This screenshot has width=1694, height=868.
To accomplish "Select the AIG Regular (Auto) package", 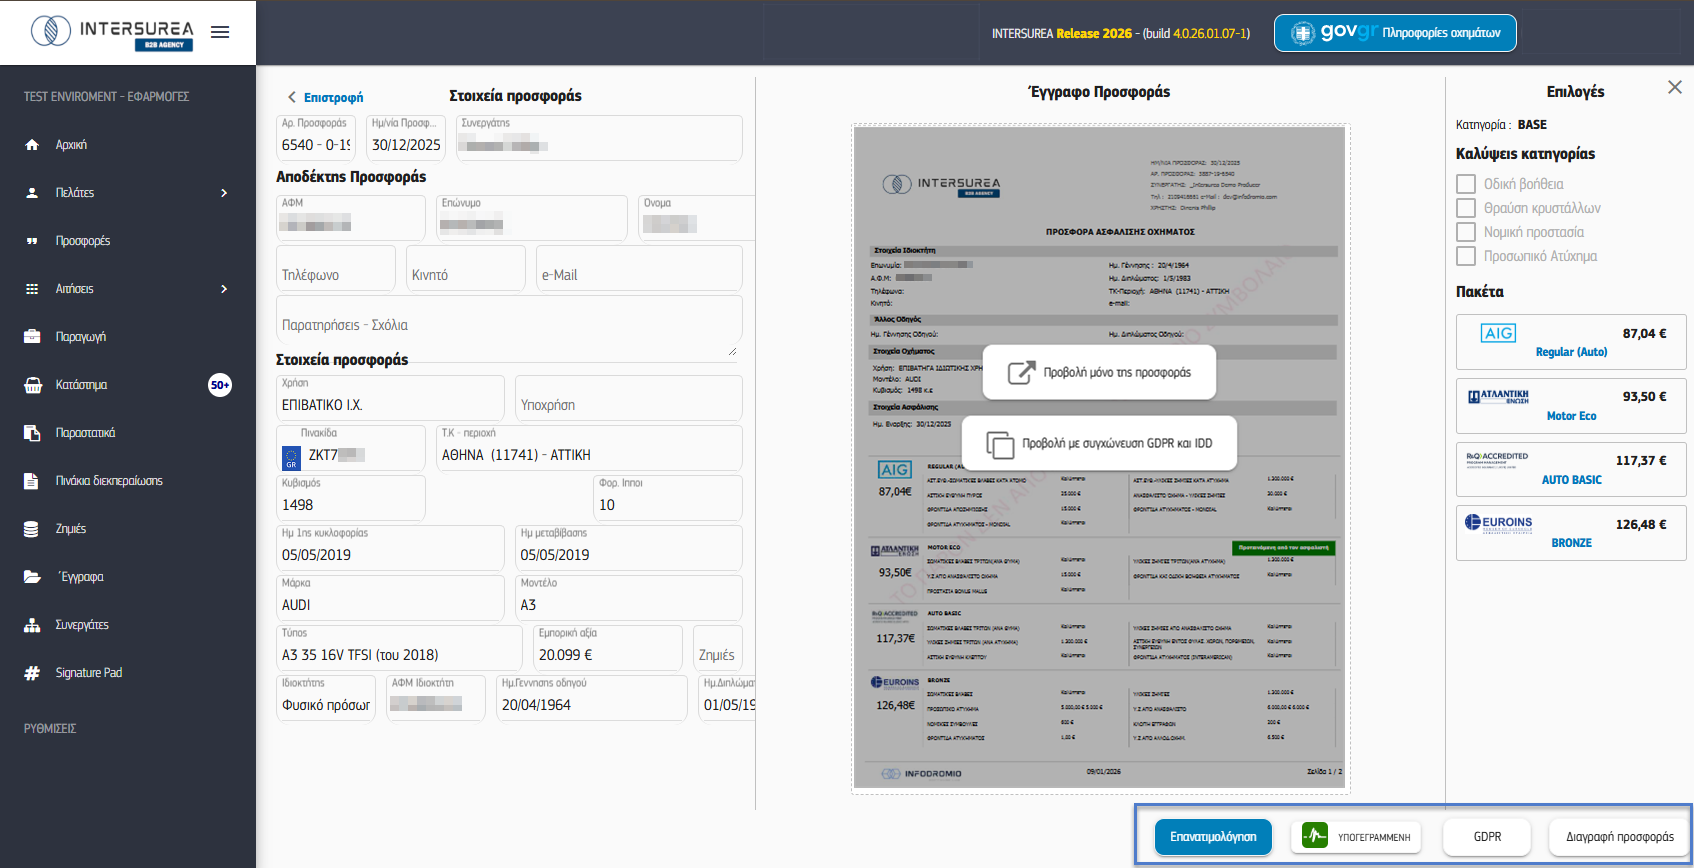I will pyautogui.click(x=1570, y=342).
